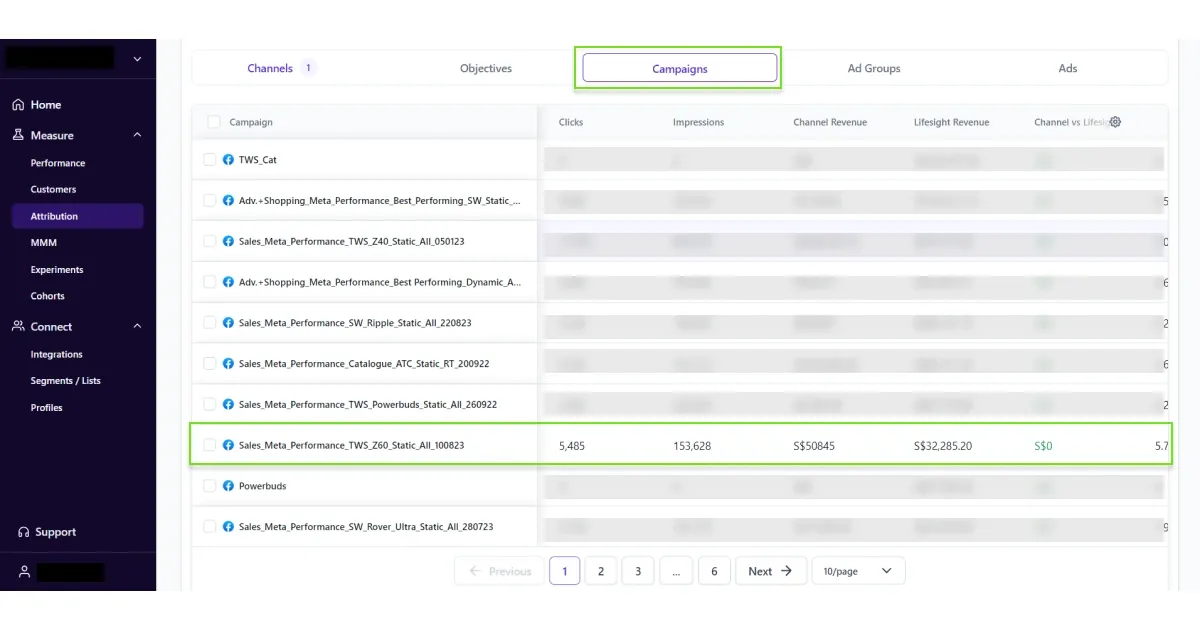1200x630 pixels.
Task: Click Next arrow icon in pagination
Action: point(787,571)
